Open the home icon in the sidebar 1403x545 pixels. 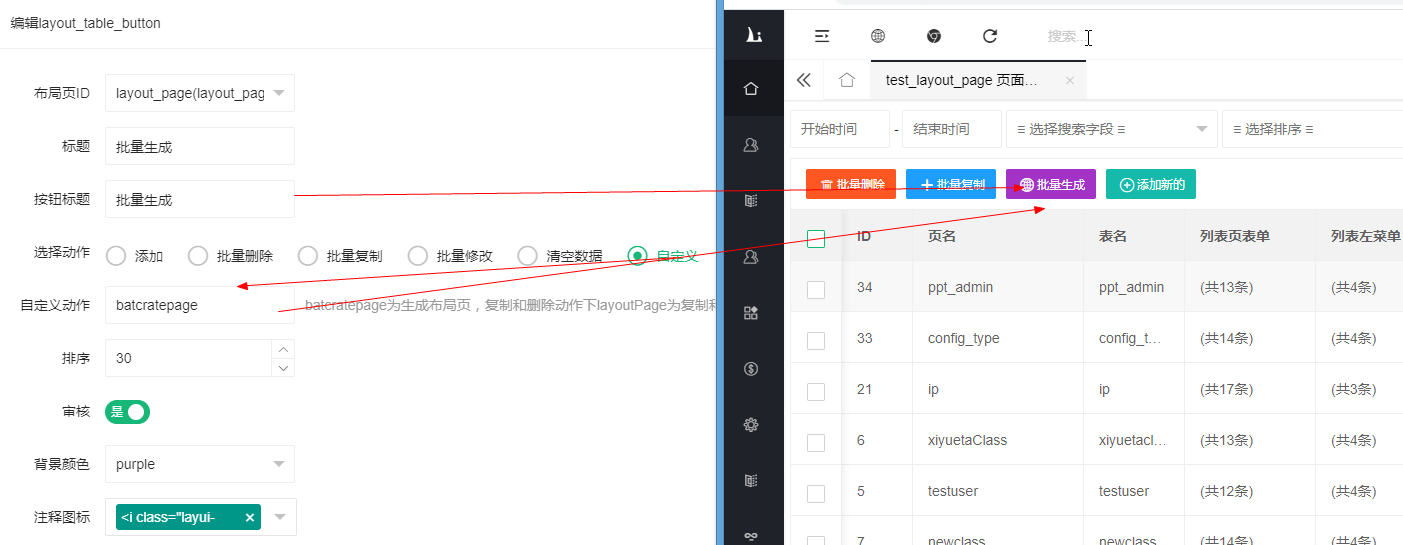[751, 89]
